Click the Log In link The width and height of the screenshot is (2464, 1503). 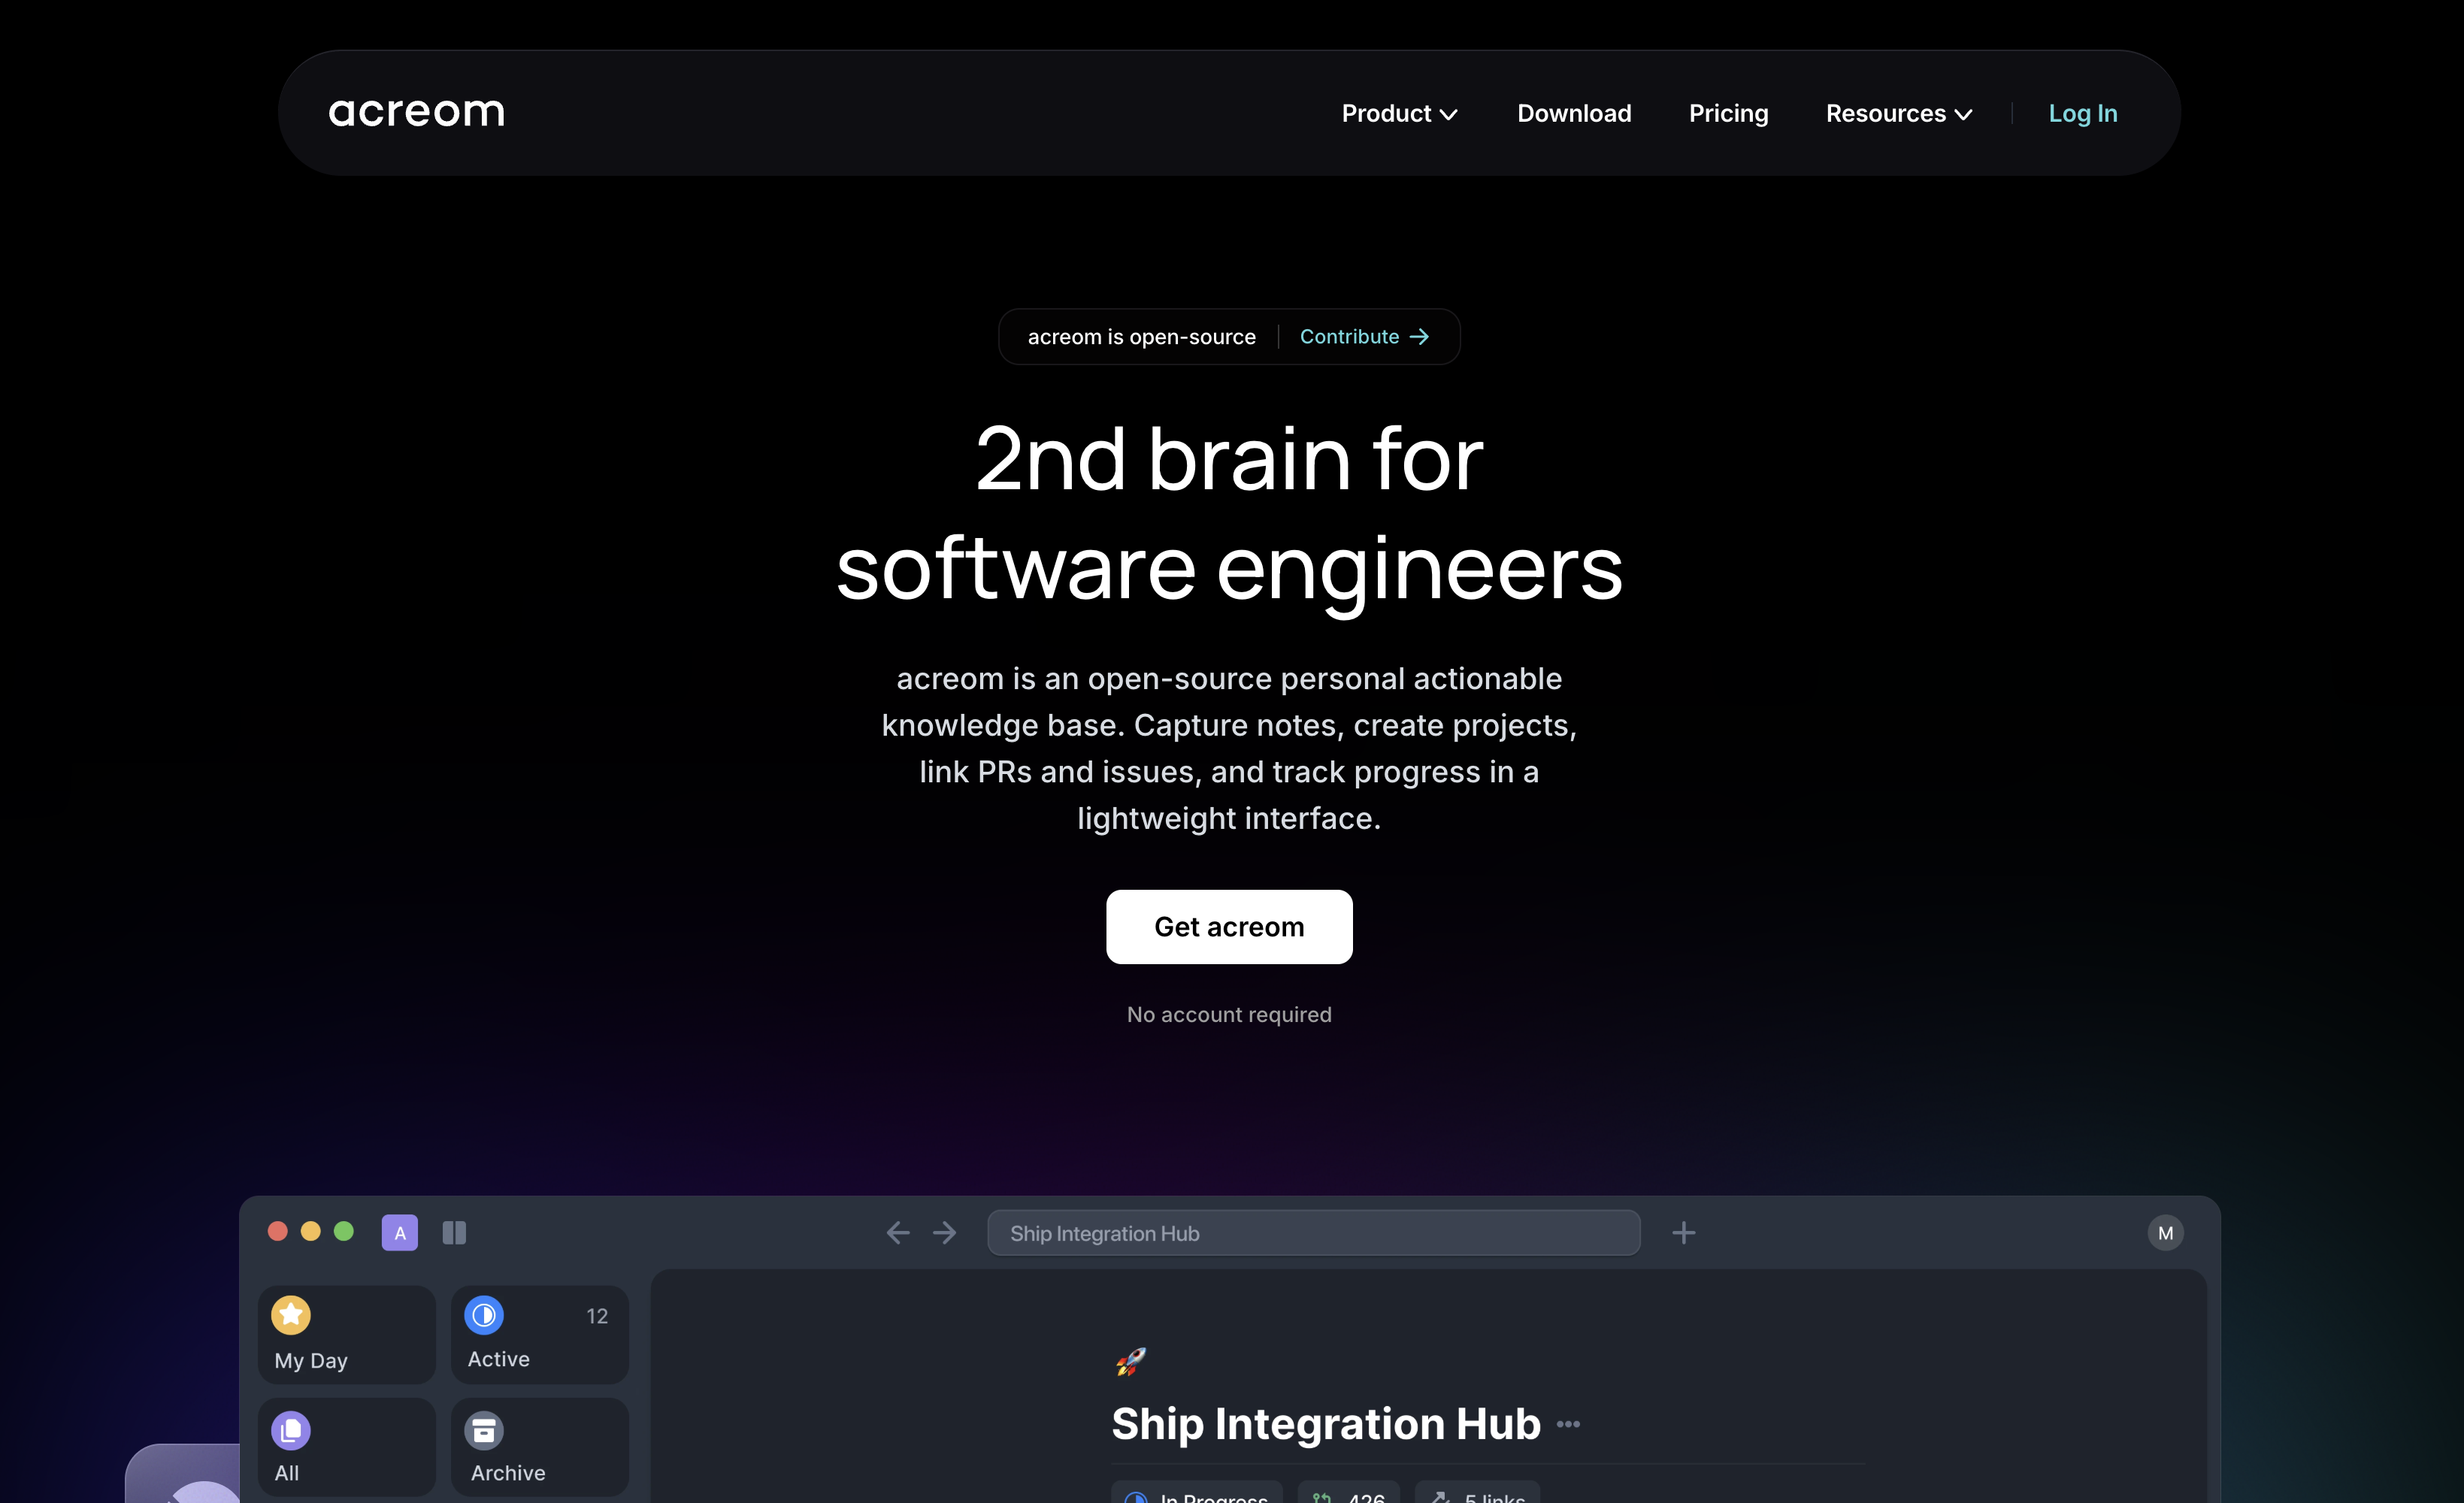click(2083, 114)
